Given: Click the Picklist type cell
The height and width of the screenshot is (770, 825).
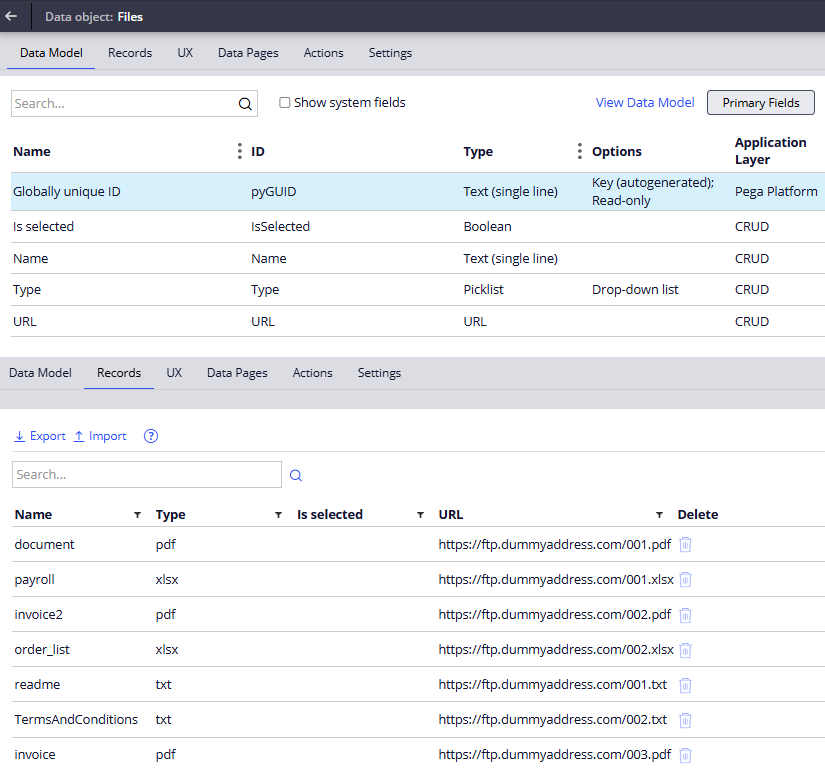Looking at the screenshot, I should pos(484,289).
